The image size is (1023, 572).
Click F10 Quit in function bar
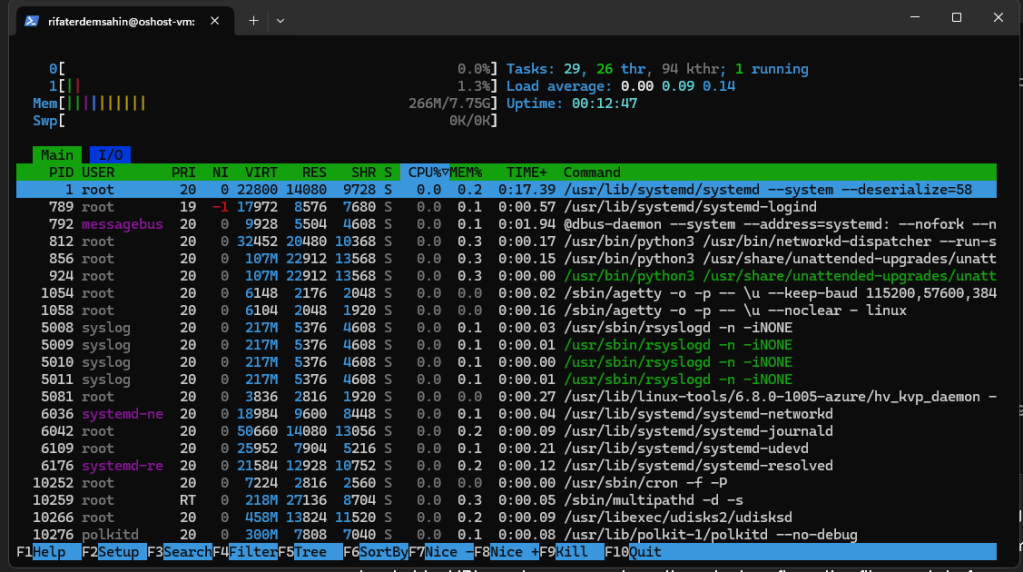click(633, 552)
